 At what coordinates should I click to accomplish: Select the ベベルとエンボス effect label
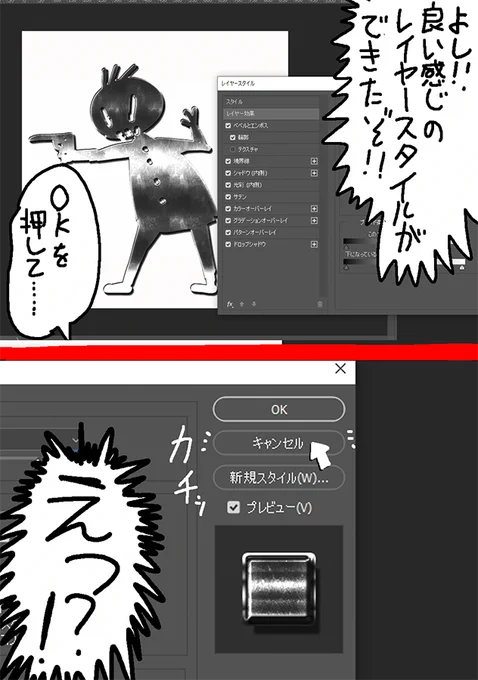(x=251, y=125)
